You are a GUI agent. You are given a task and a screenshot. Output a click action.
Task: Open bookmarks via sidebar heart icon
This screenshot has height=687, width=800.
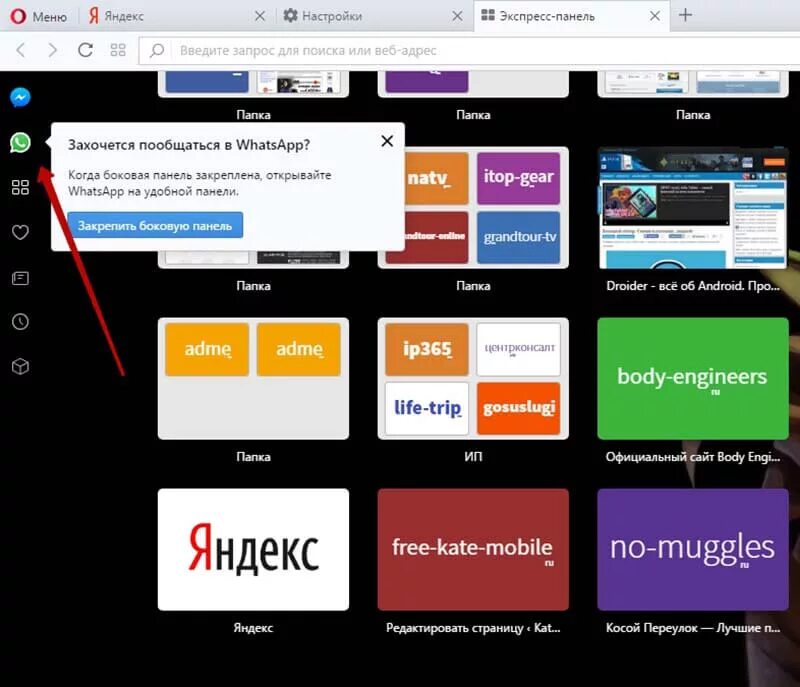click(x=20, y=232)
